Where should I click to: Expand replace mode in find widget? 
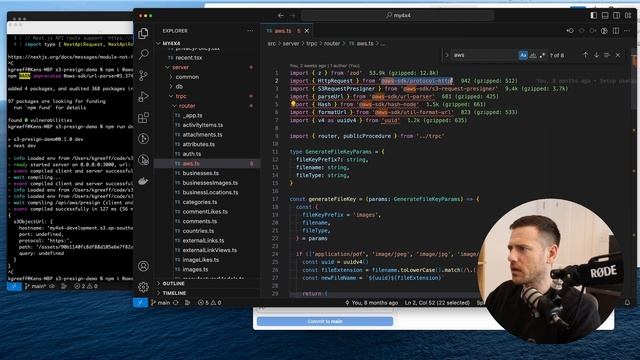tap(447, 55)
